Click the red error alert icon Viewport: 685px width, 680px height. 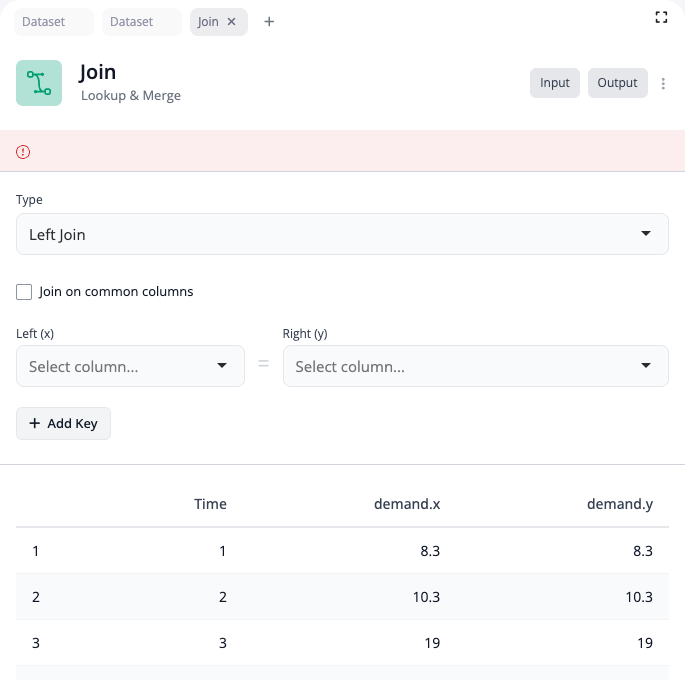tap(24, 152)
